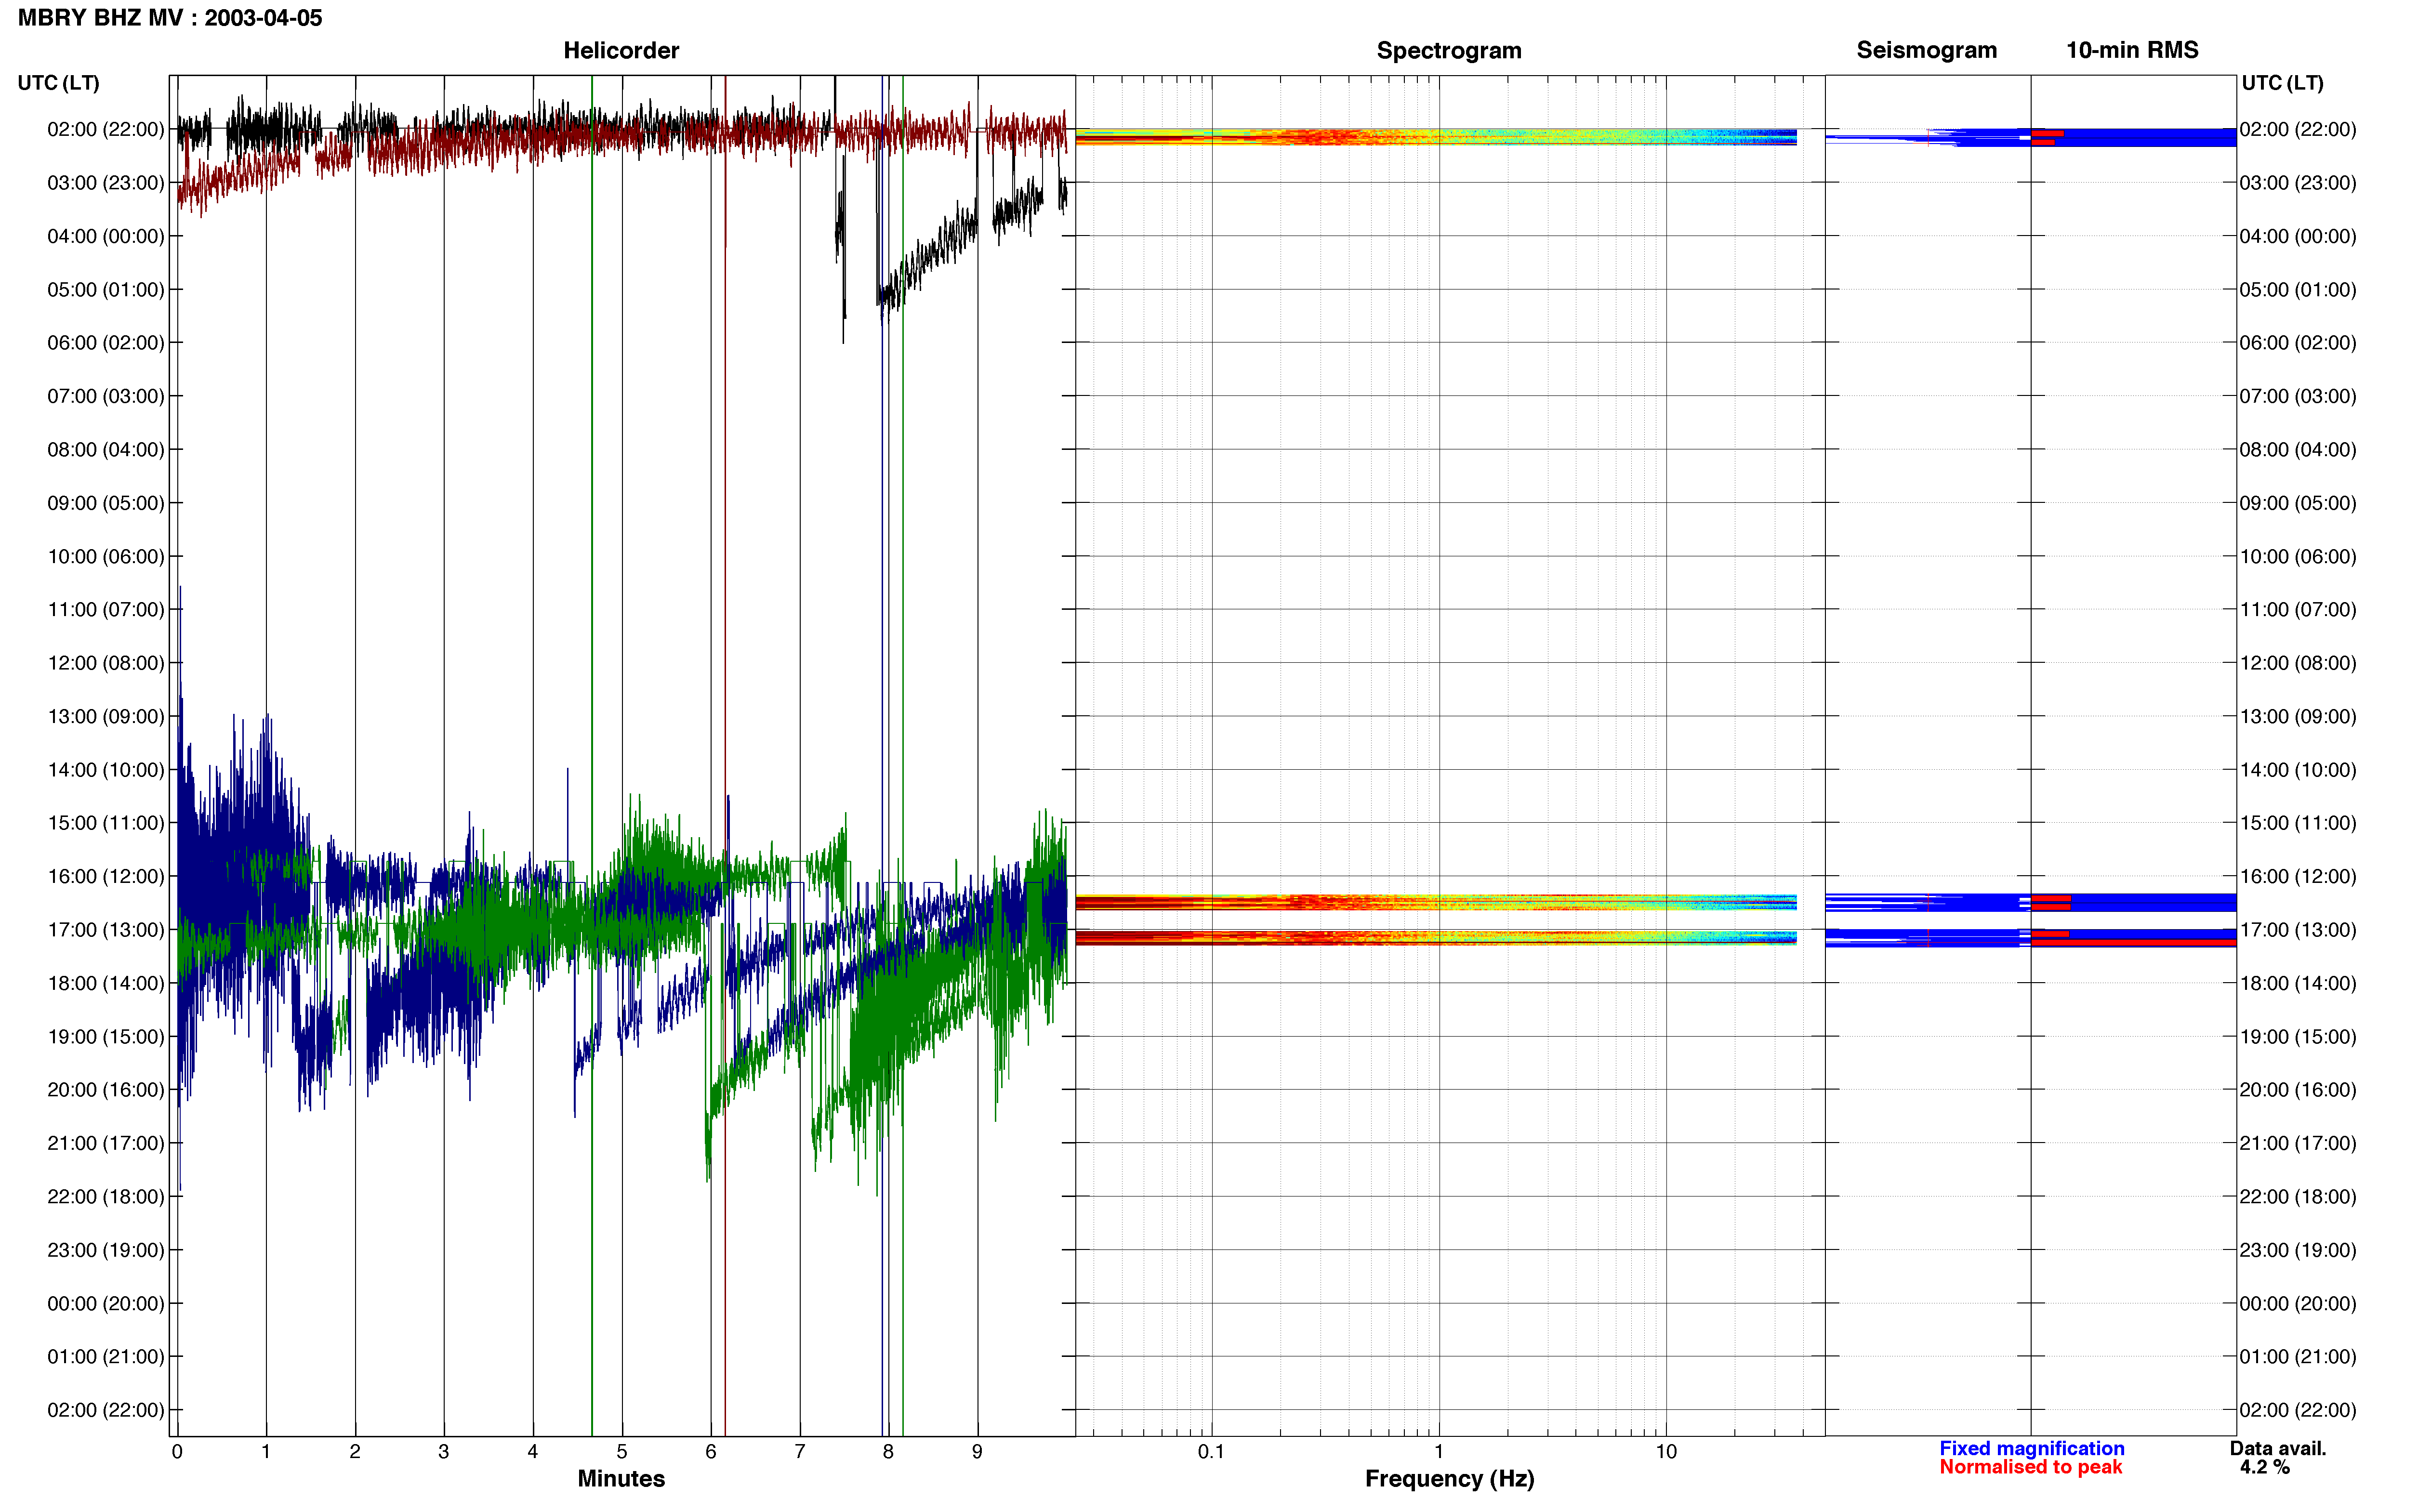Click the 4.2 % data availability value
The width and height of the screenshot is (2418, 1512).
click(2264, 1467)
